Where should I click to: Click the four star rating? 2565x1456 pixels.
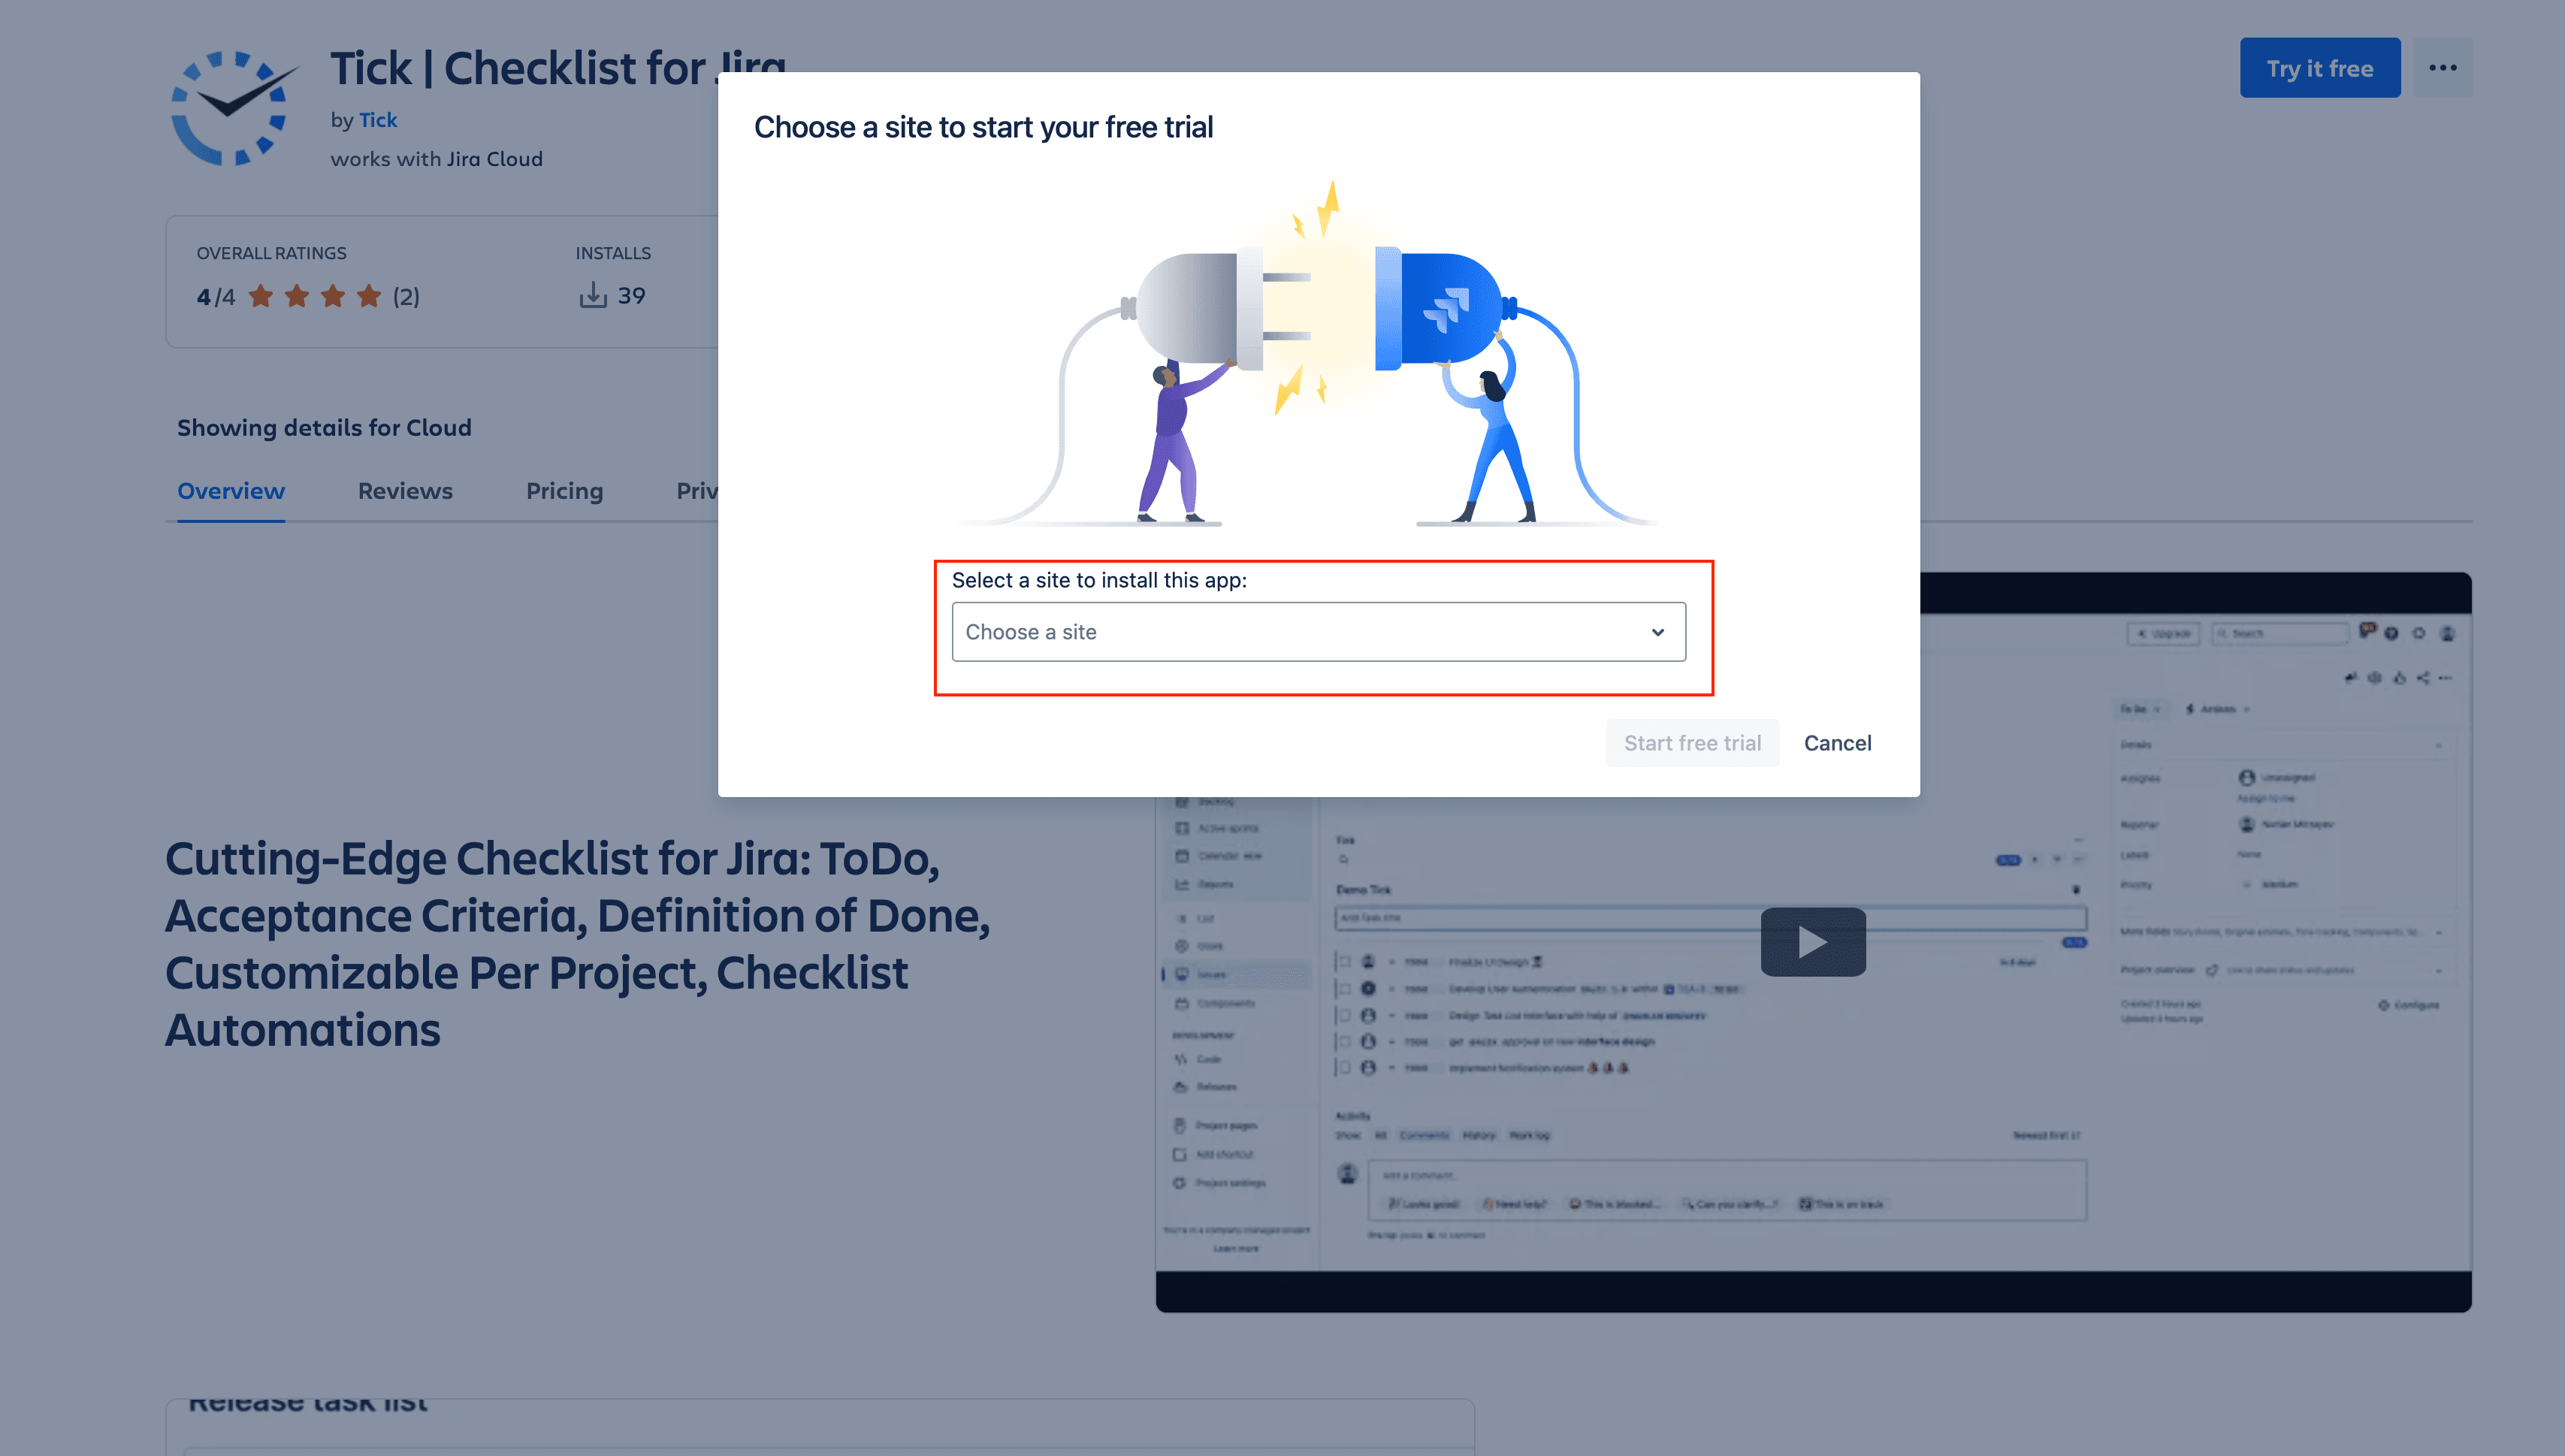(x=315, y=296)
